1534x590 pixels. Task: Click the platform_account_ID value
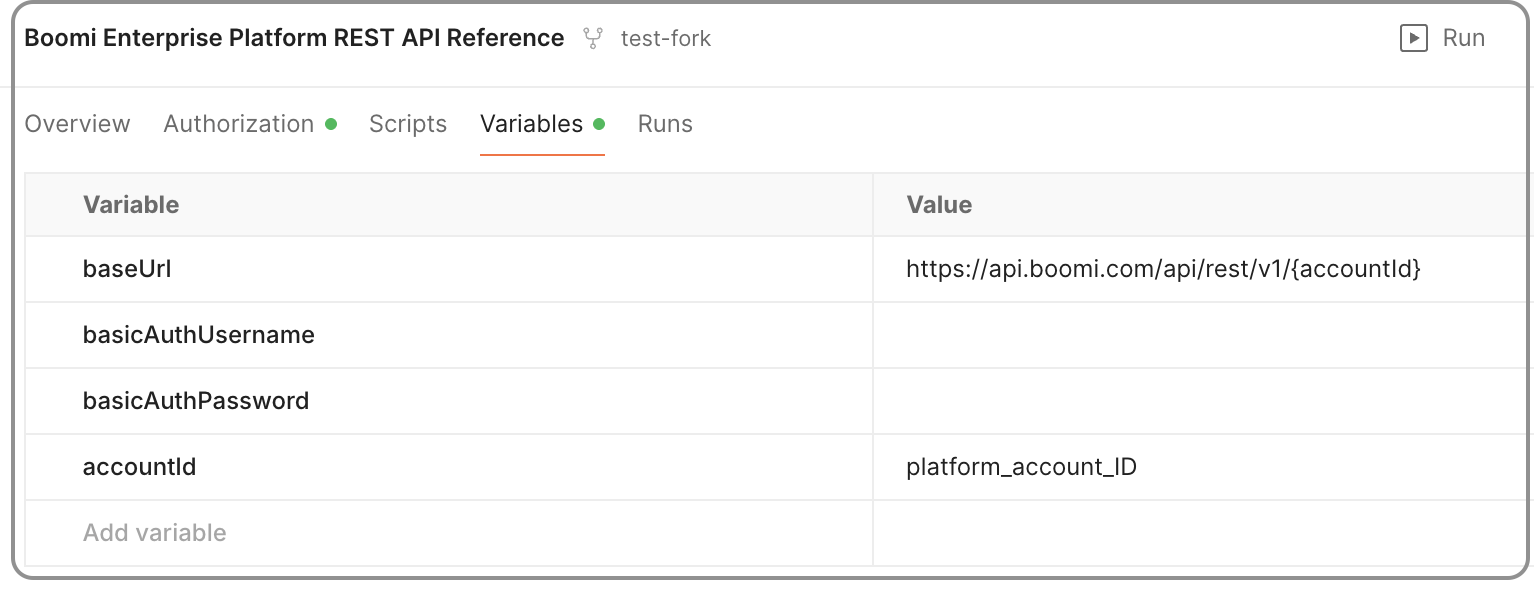(x=1021, y=466)
